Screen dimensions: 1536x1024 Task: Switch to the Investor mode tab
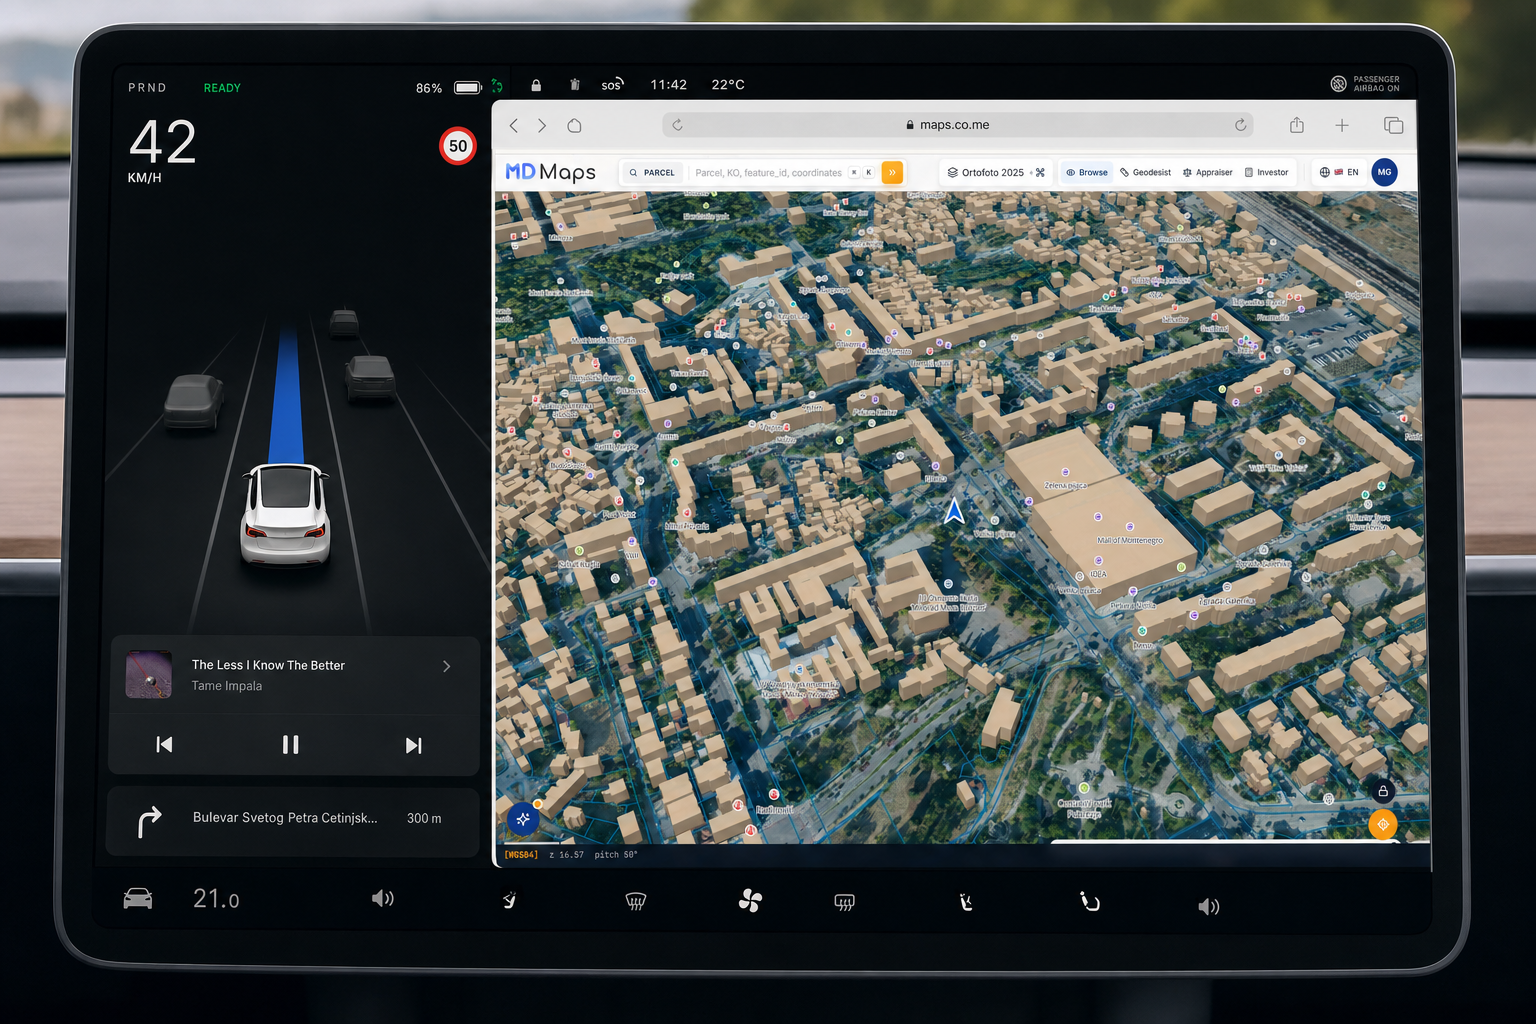pyautogui.click(x=1266, y=172)
